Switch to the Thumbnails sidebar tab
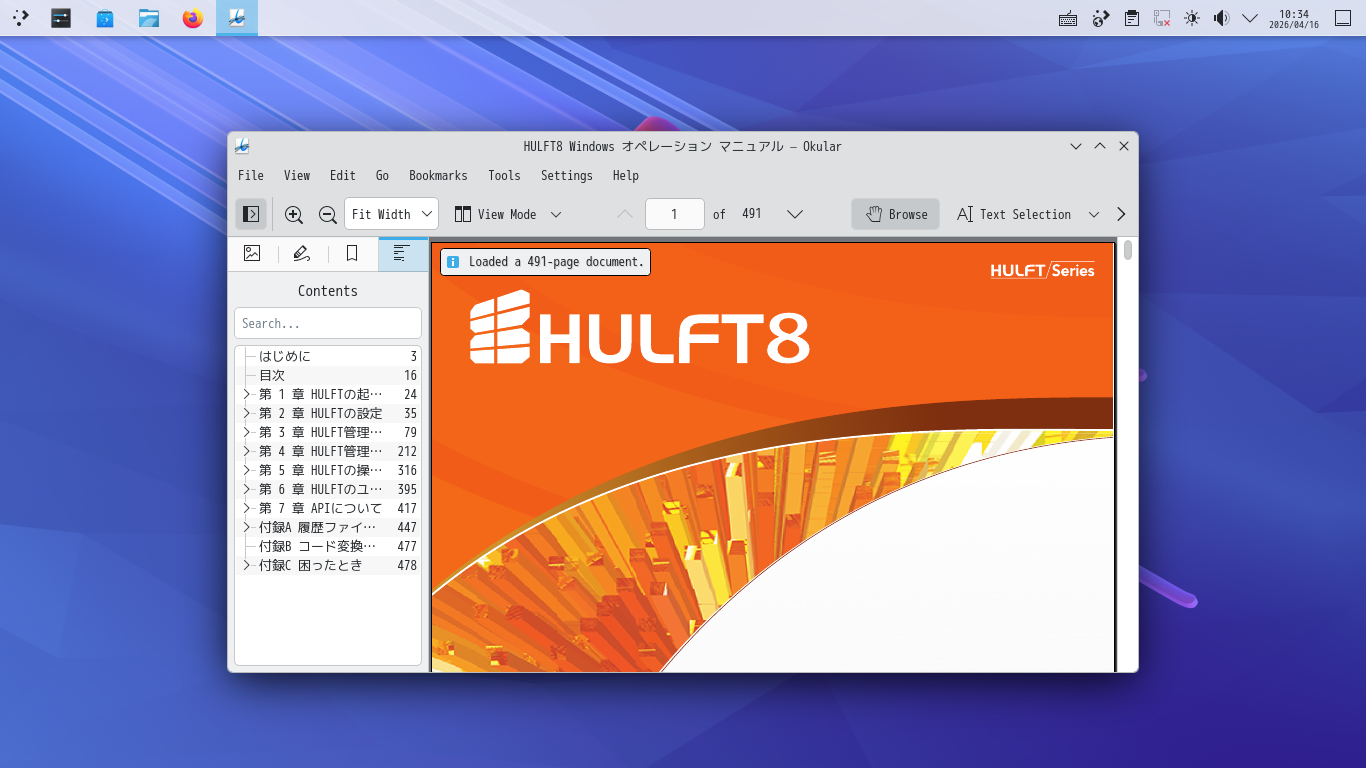This screenshot has height=768, width=1366. [x=252, y=254]
